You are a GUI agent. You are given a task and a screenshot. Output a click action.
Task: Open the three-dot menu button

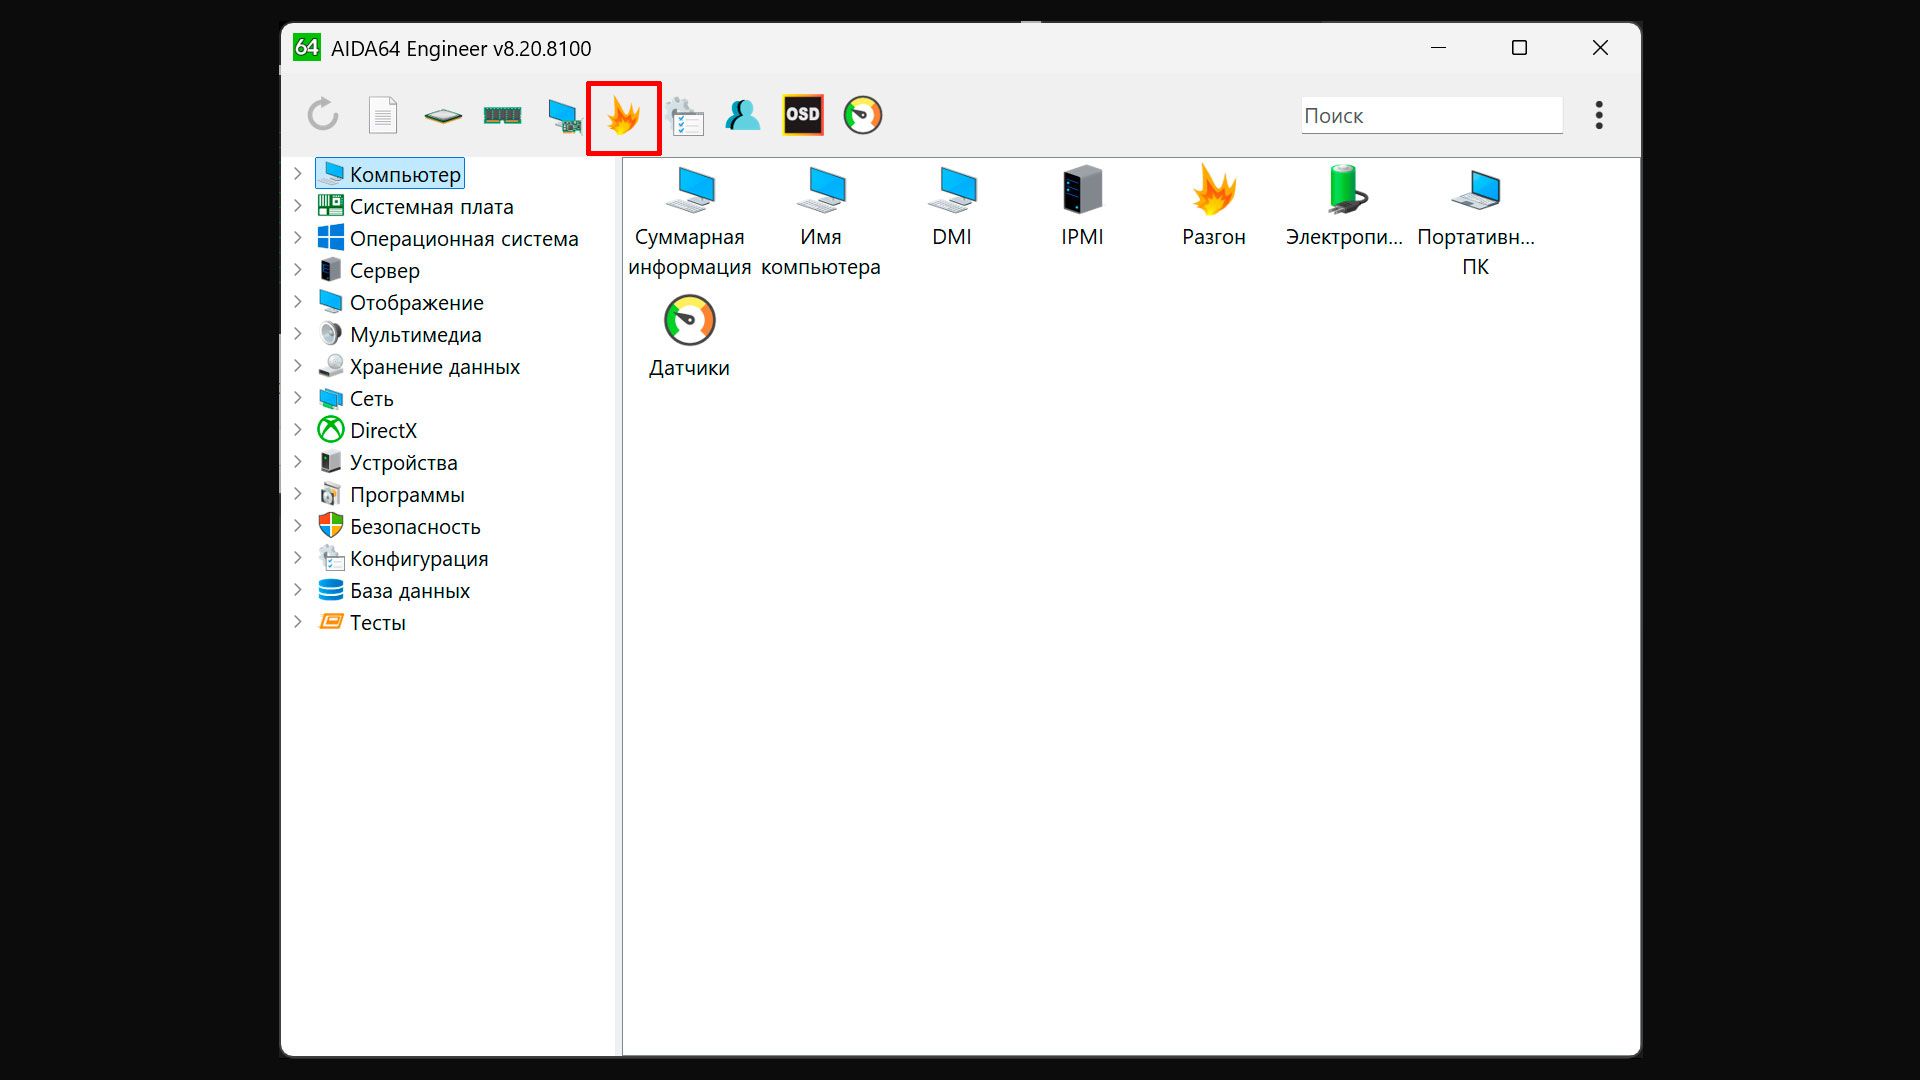[1599, 115]
